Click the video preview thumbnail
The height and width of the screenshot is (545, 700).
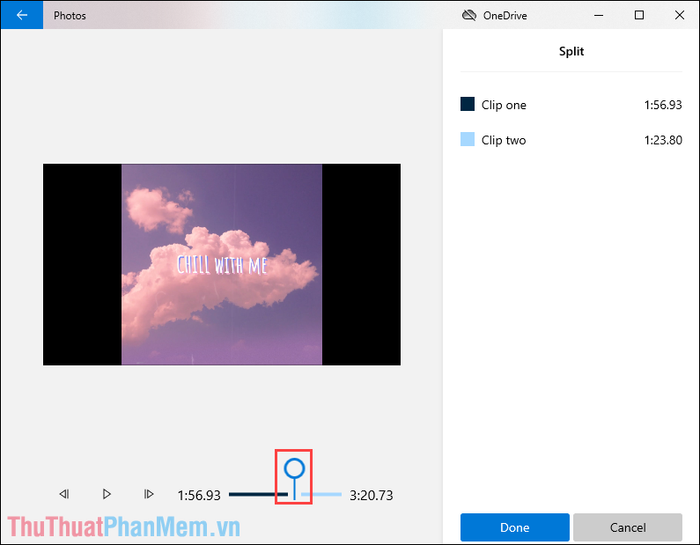pos(222,264)
